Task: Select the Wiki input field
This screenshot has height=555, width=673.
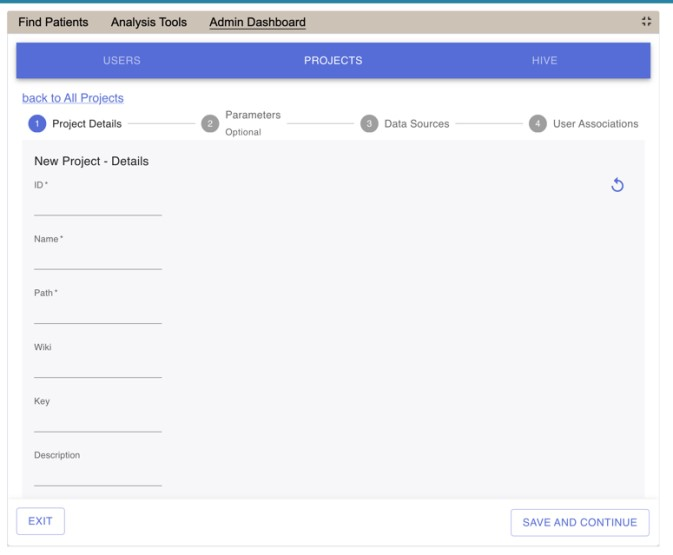Action: (x=97, y=366)
